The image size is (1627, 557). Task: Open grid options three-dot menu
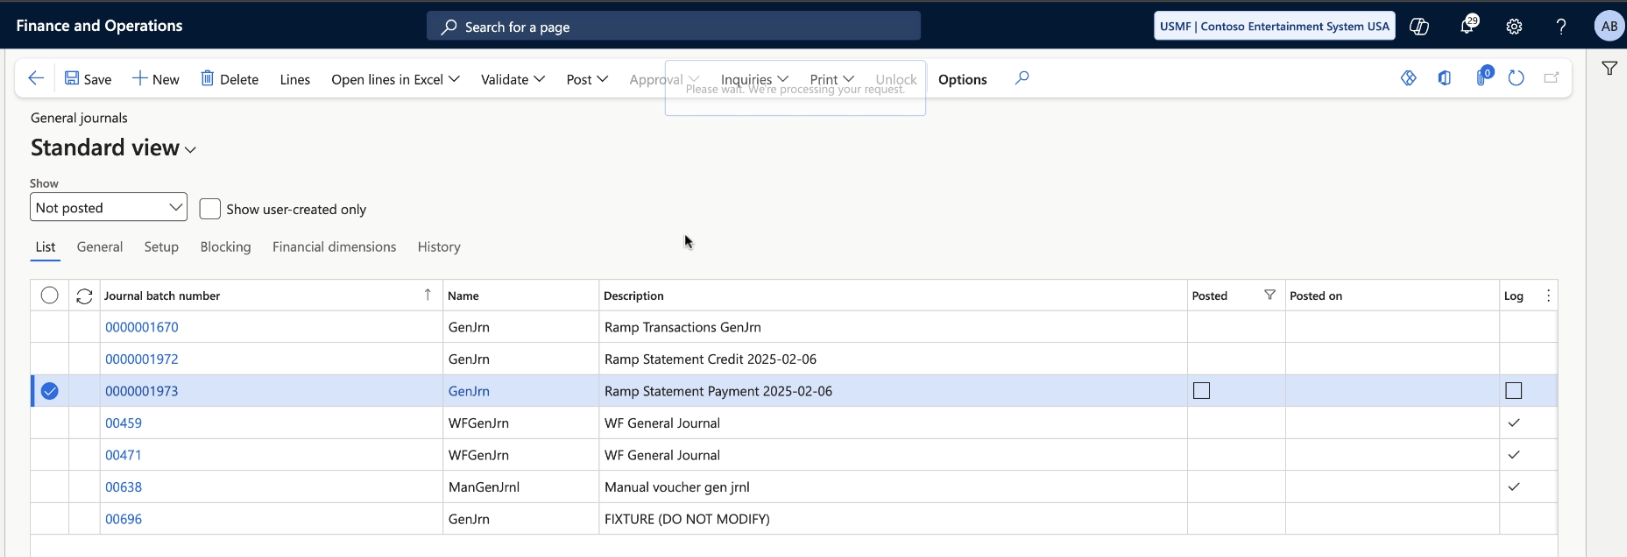click(x=1548, y=296)
